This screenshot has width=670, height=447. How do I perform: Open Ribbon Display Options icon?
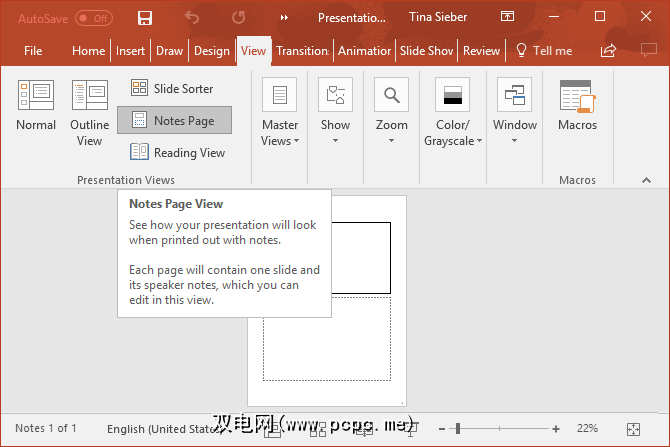pyautogui.click(x=507, y=17)
